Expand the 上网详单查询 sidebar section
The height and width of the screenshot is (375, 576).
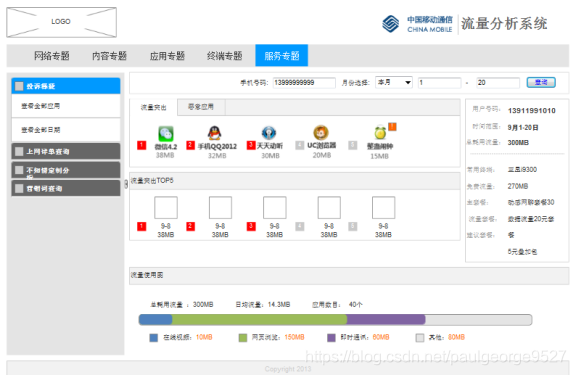pos(66,151)
